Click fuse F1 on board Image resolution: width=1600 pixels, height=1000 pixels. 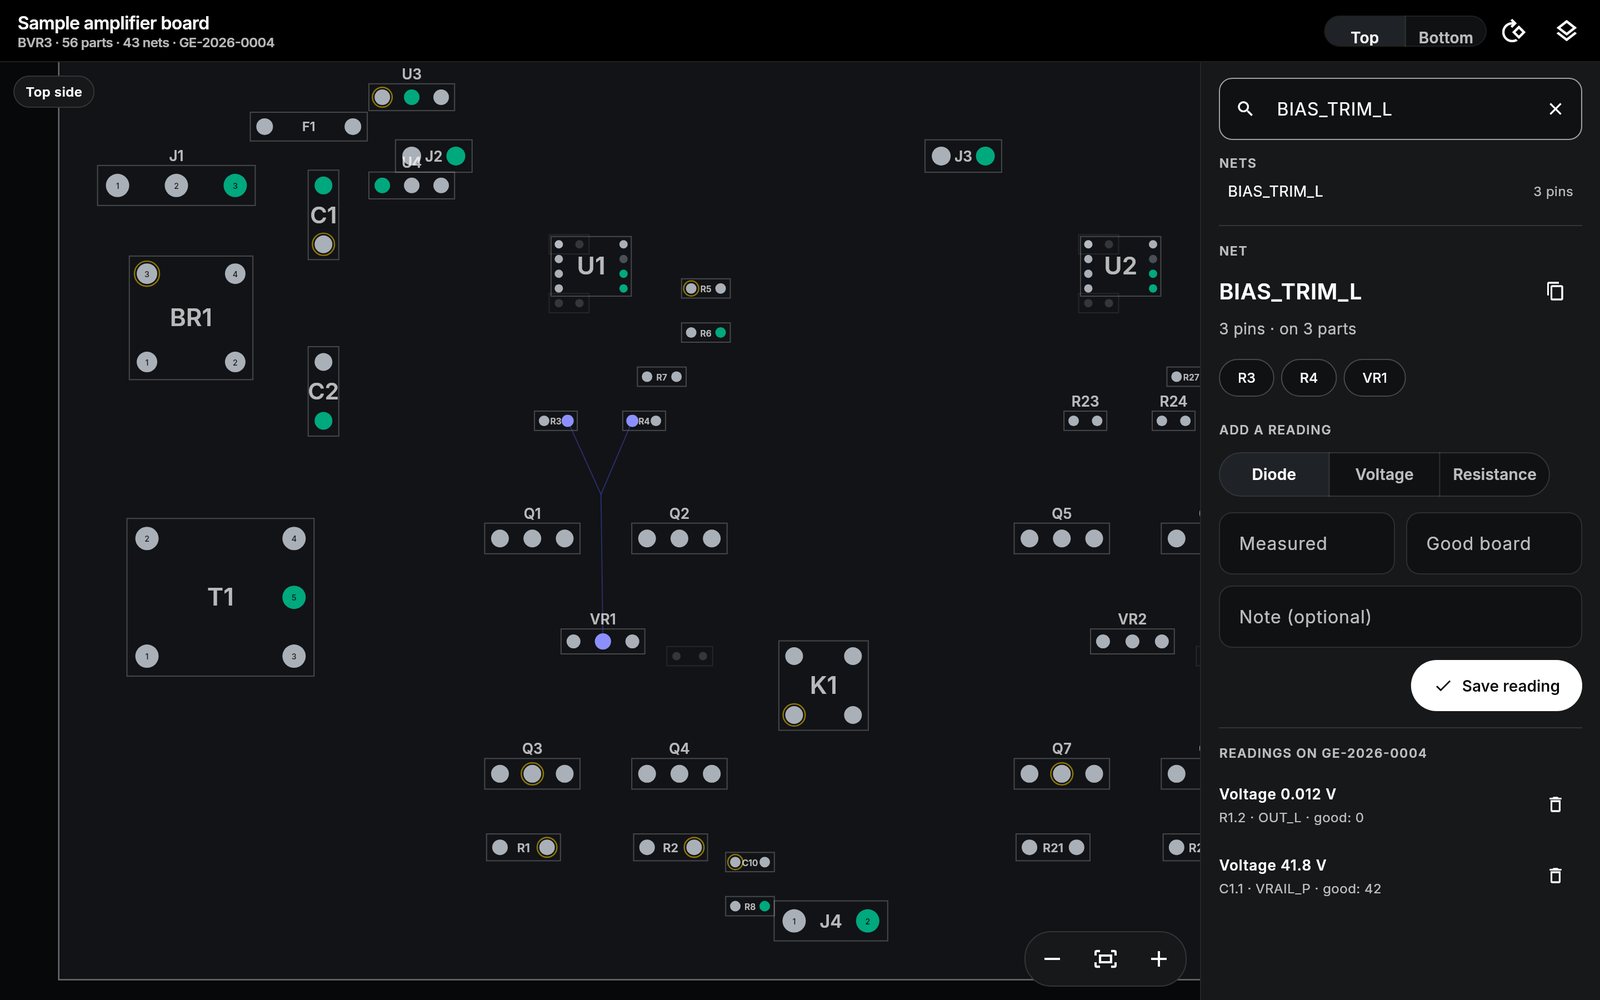pyautogui.click(x=309, y=126)
